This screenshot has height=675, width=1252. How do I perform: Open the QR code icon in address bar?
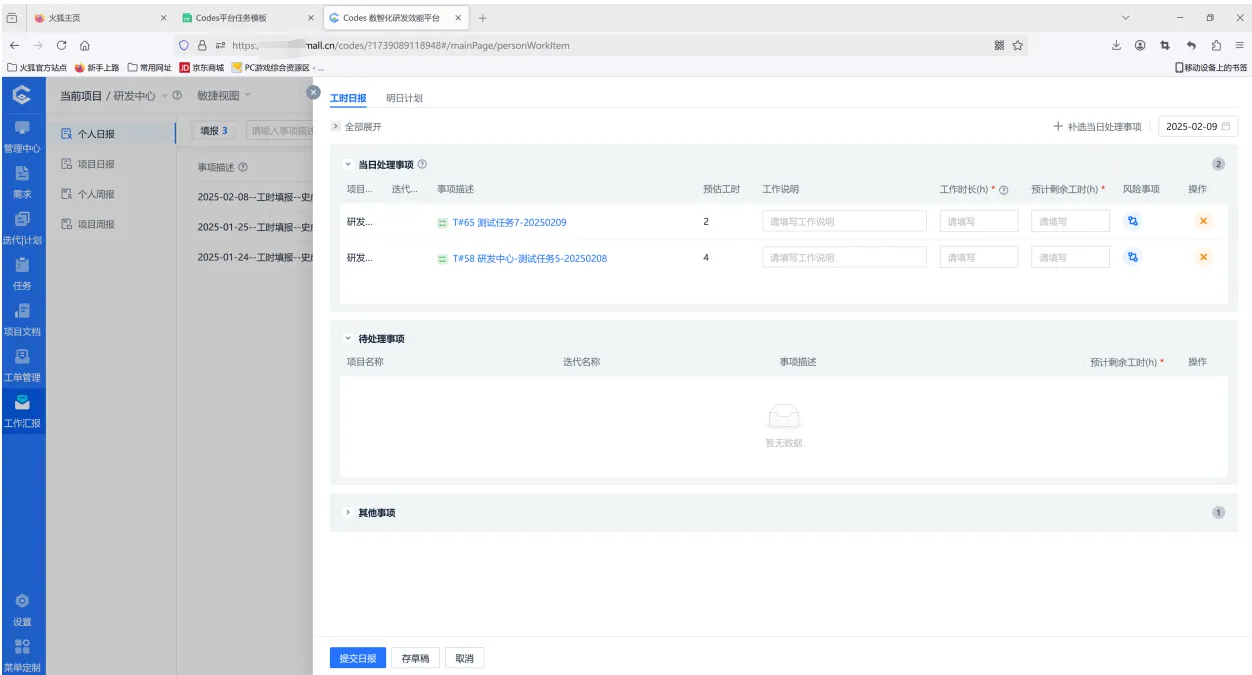click(x=999, y=45)
